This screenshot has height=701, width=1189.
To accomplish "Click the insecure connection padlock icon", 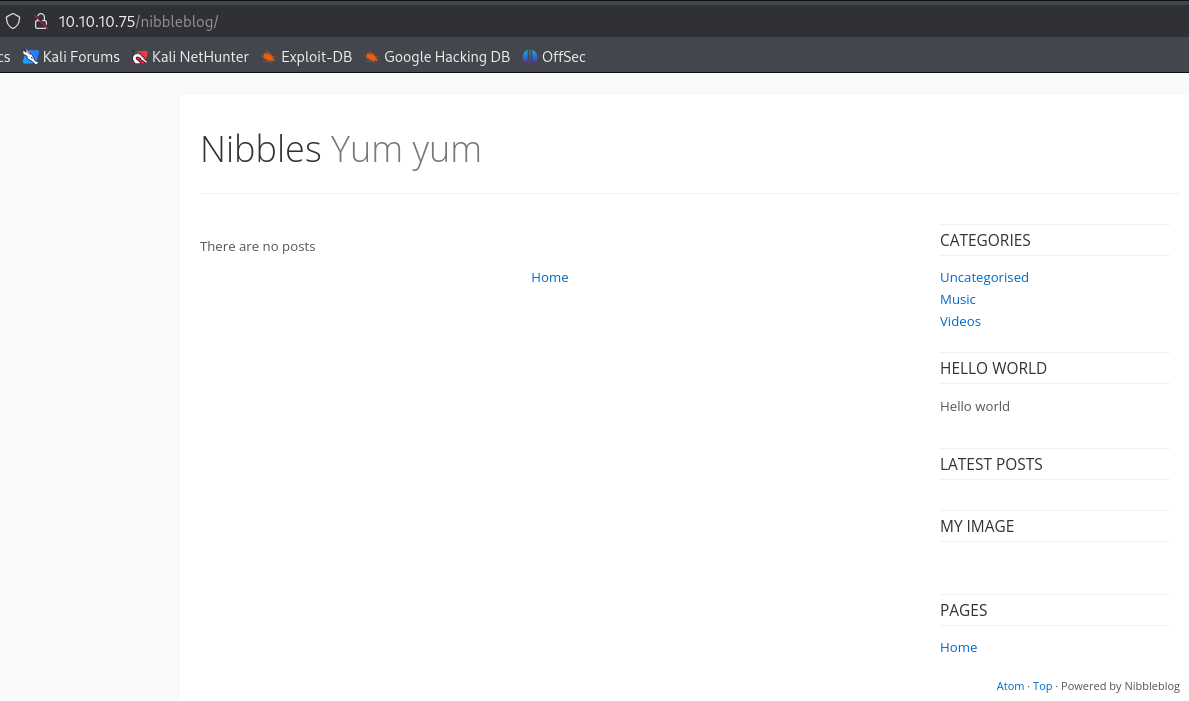I will (x=40, y=21).
